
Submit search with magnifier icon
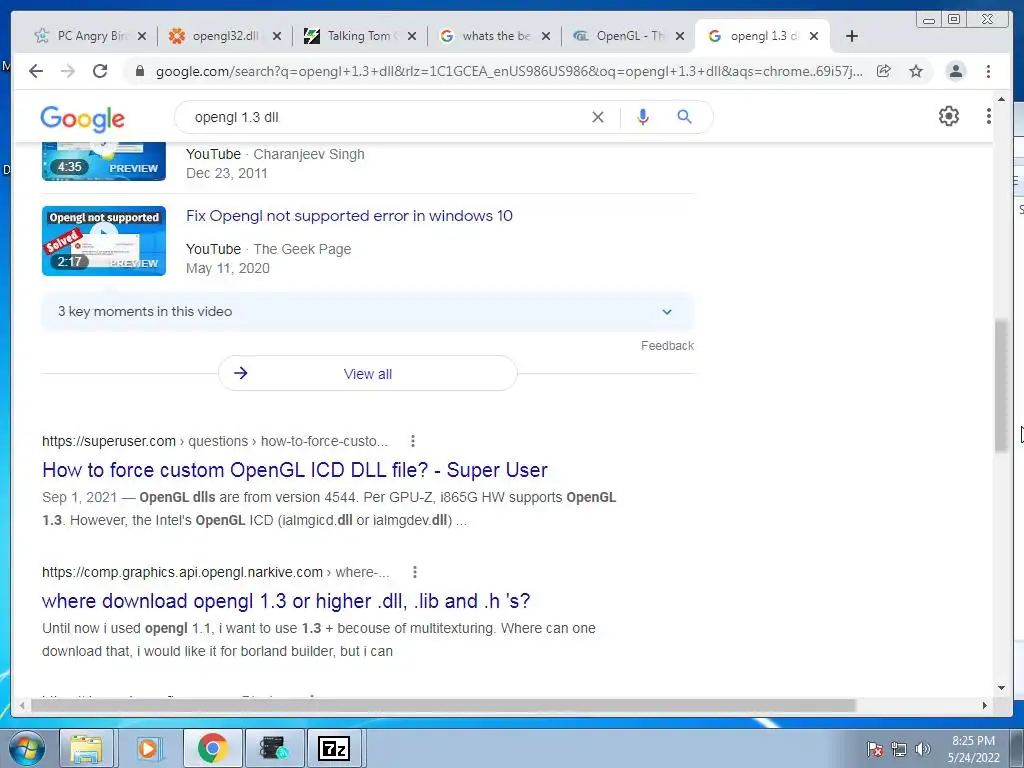(684, 117)
